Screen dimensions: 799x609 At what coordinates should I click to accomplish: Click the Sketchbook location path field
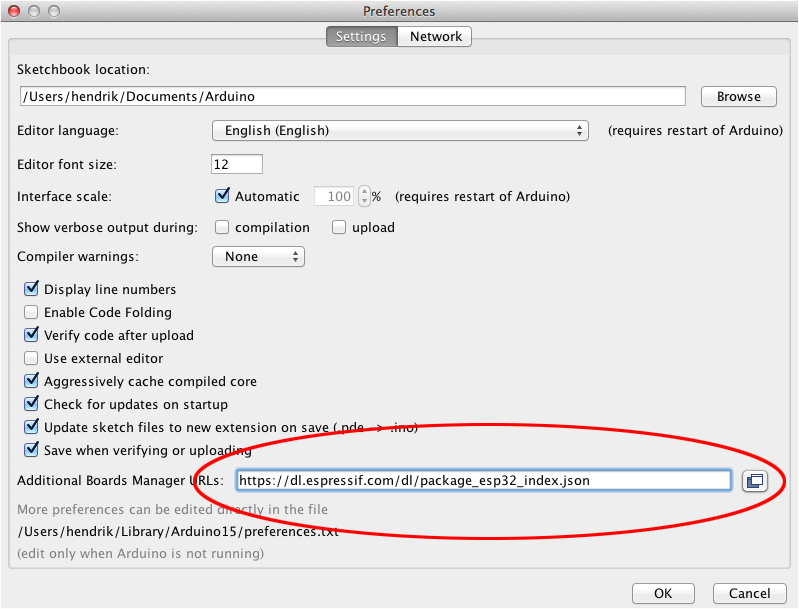click(x=353, y=96)
